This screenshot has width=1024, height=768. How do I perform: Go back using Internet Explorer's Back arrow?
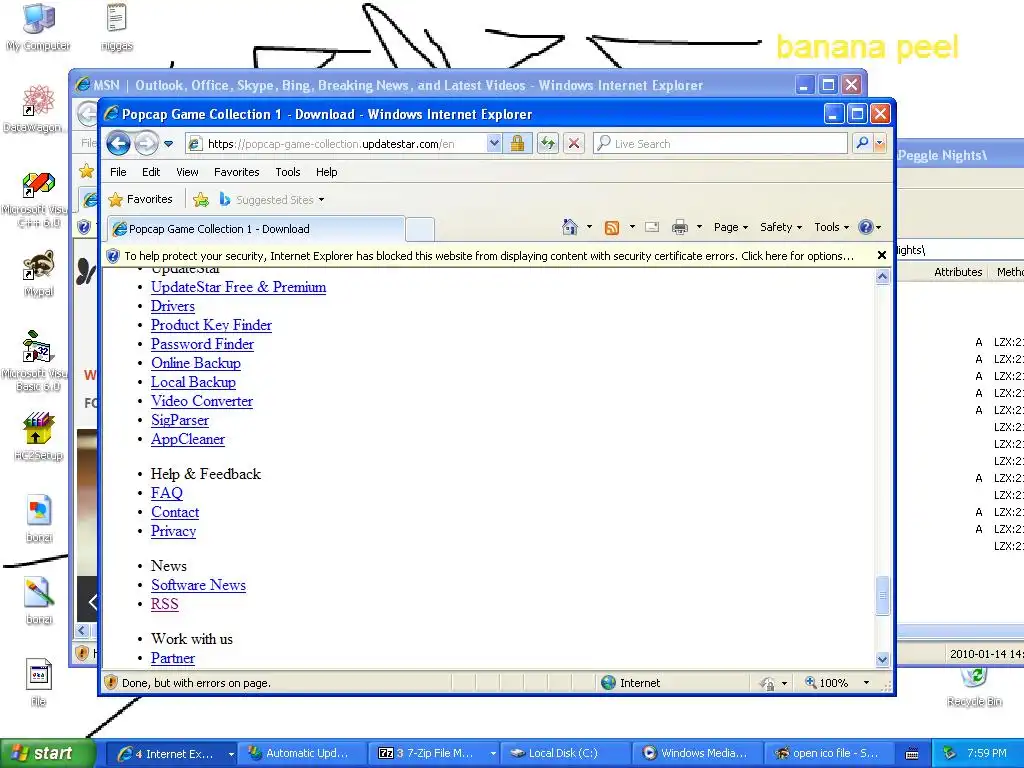coord(118,143)
